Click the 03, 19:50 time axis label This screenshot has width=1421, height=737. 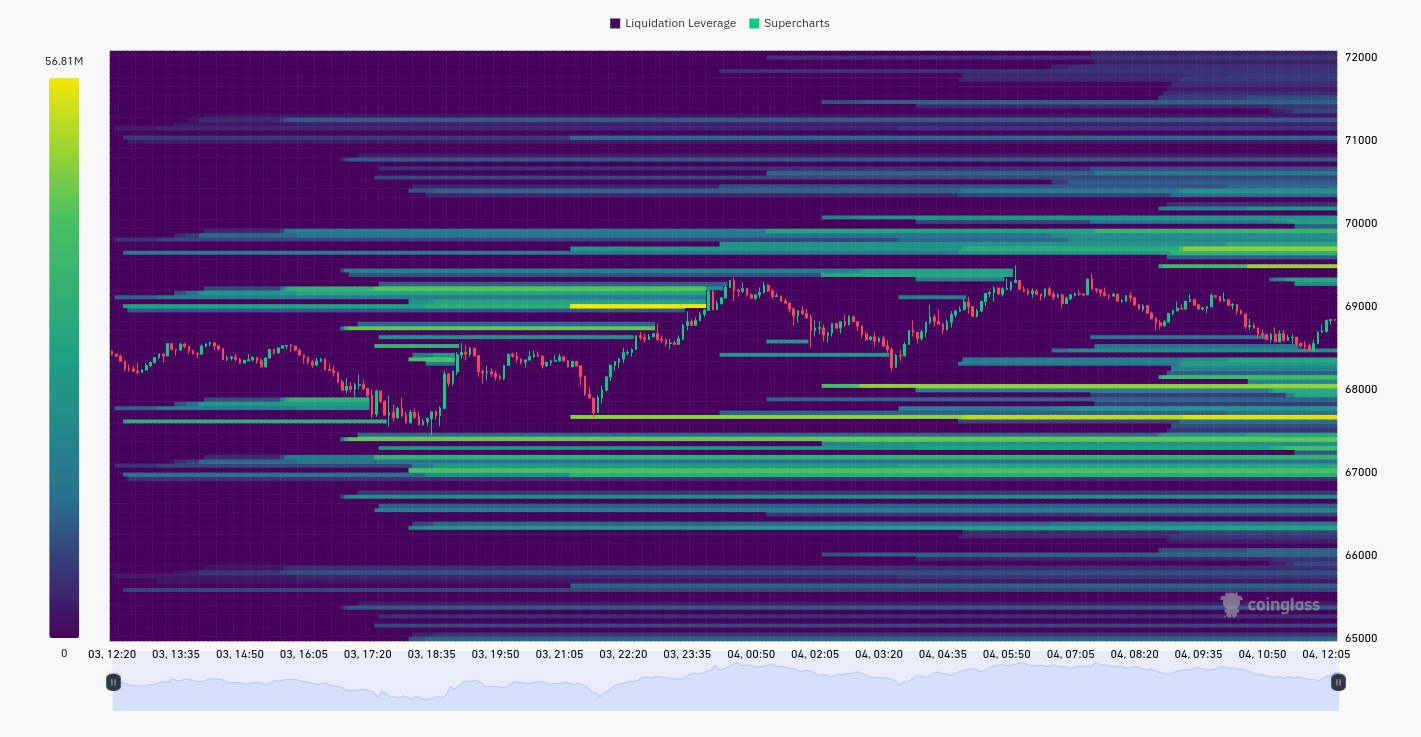[496, 654]
